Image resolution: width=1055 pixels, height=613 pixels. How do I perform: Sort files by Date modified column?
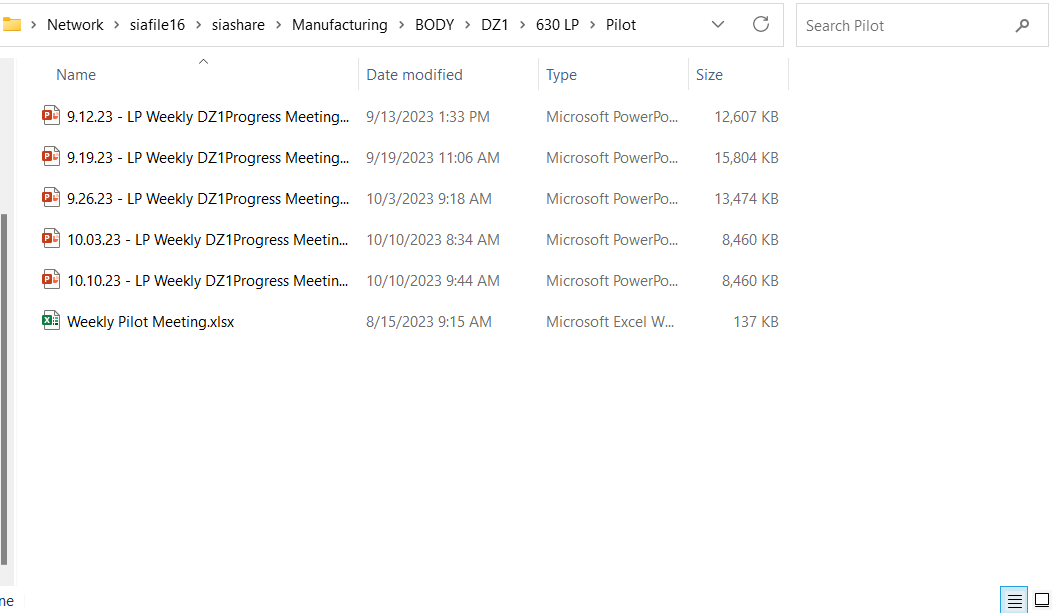click(414, 75)
